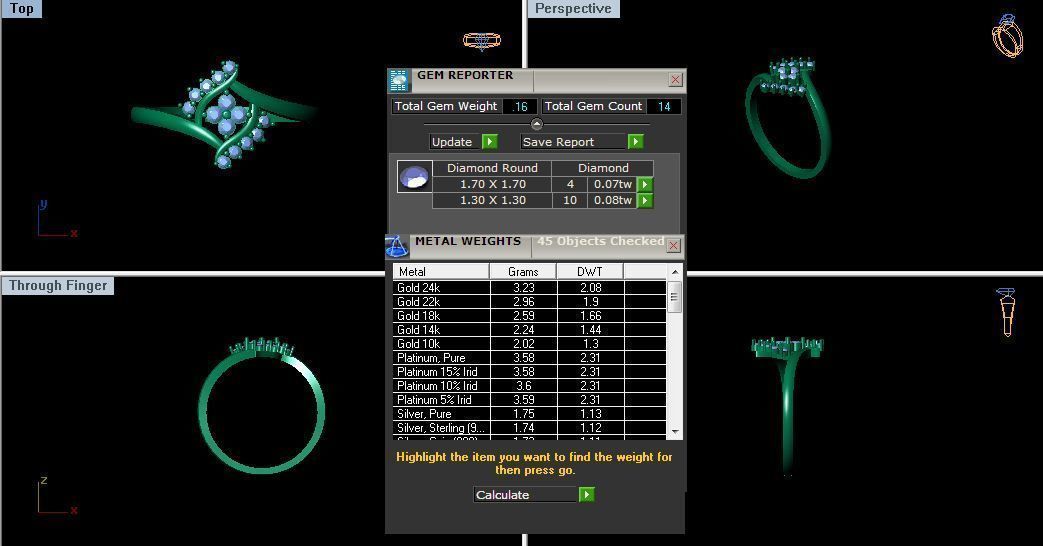Click the 3.23 grams value for Gold 24k
The height and width of the screenshot is (546, 1043).
click(x=523, y=288)
